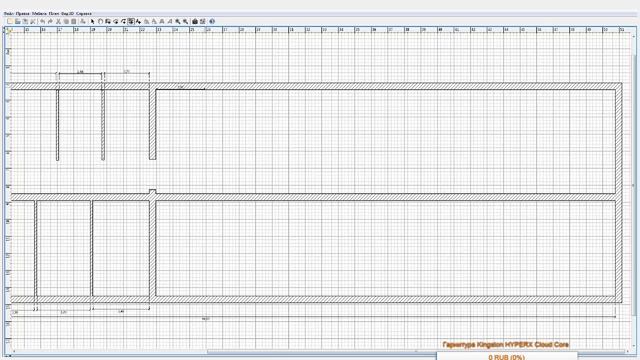Click the Cut scissors icon
The image size is (640, 360).
[58, 21]
